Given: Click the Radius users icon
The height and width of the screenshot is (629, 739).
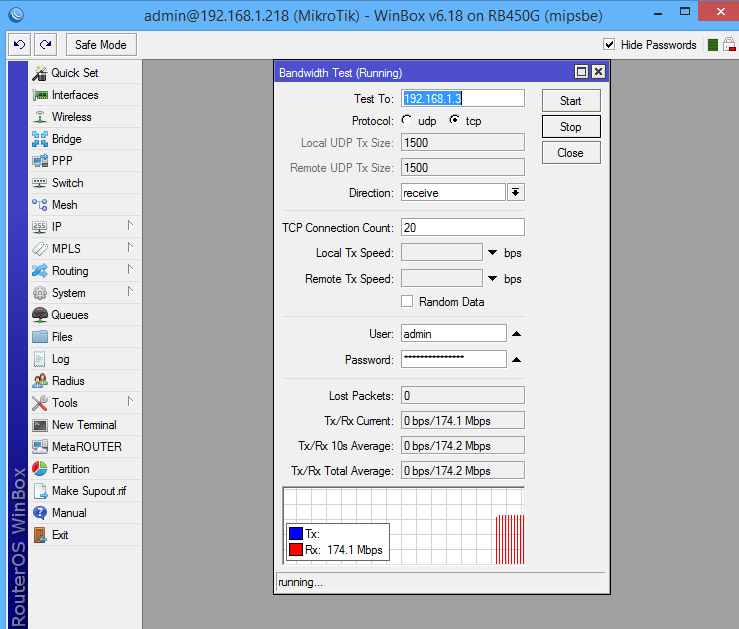Looking at the screenshot, I should tap(40, 381).
